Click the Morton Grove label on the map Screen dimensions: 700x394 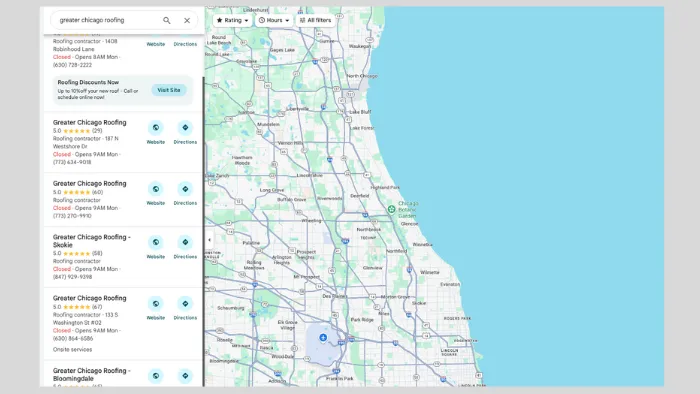(x=395, y=297)
